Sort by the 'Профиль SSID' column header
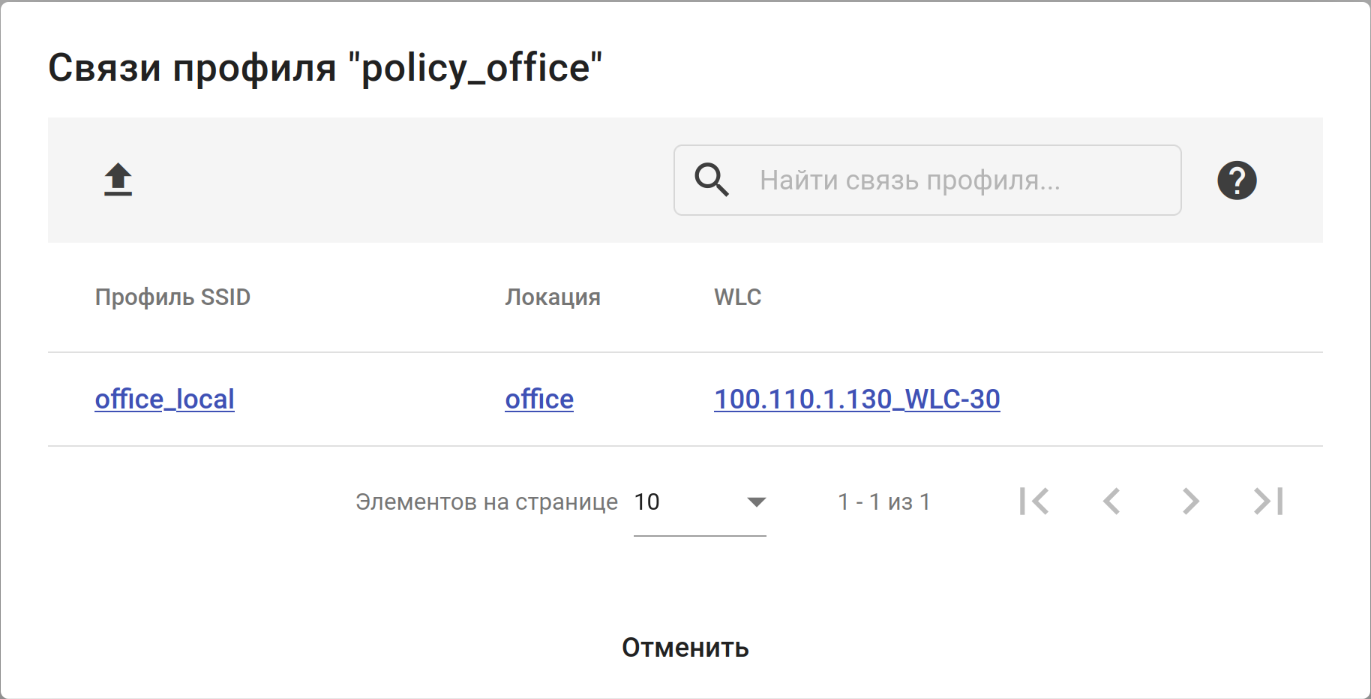The width and height of the screenshot is (1371, 699). pyautogui.click(x=173, y=298)
